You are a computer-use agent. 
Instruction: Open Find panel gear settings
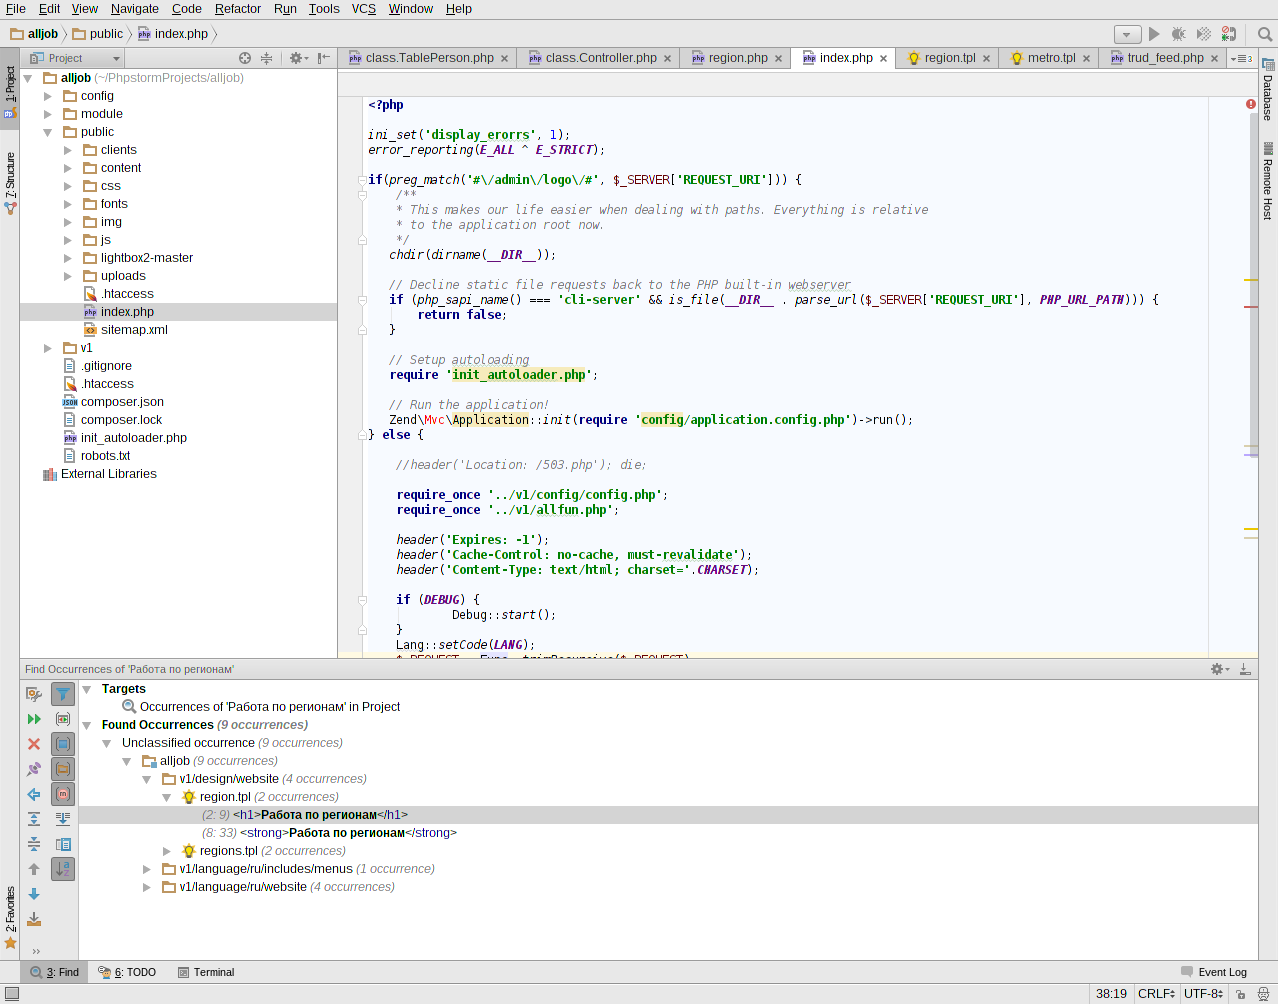[x=1220, y=669]
